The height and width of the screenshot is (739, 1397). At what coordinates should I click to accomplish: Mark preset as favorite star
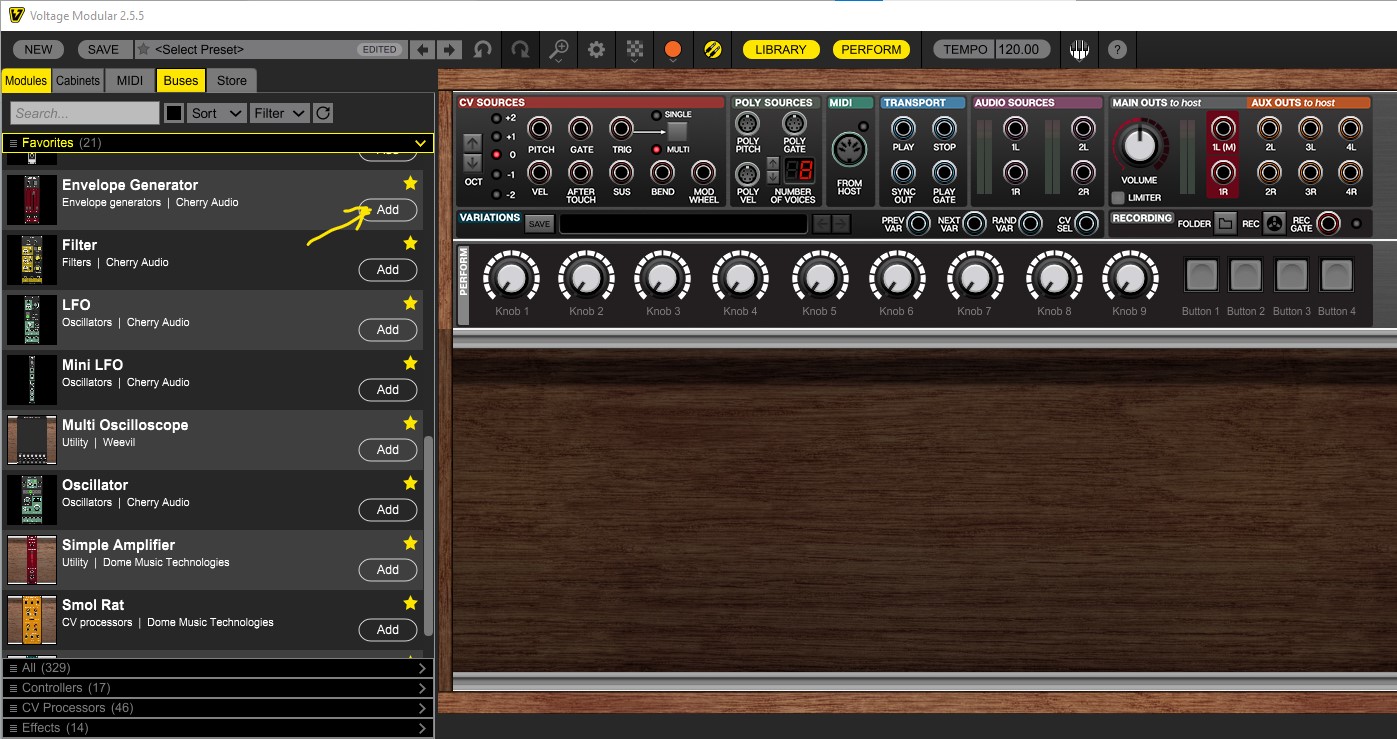tap(144, 49)
